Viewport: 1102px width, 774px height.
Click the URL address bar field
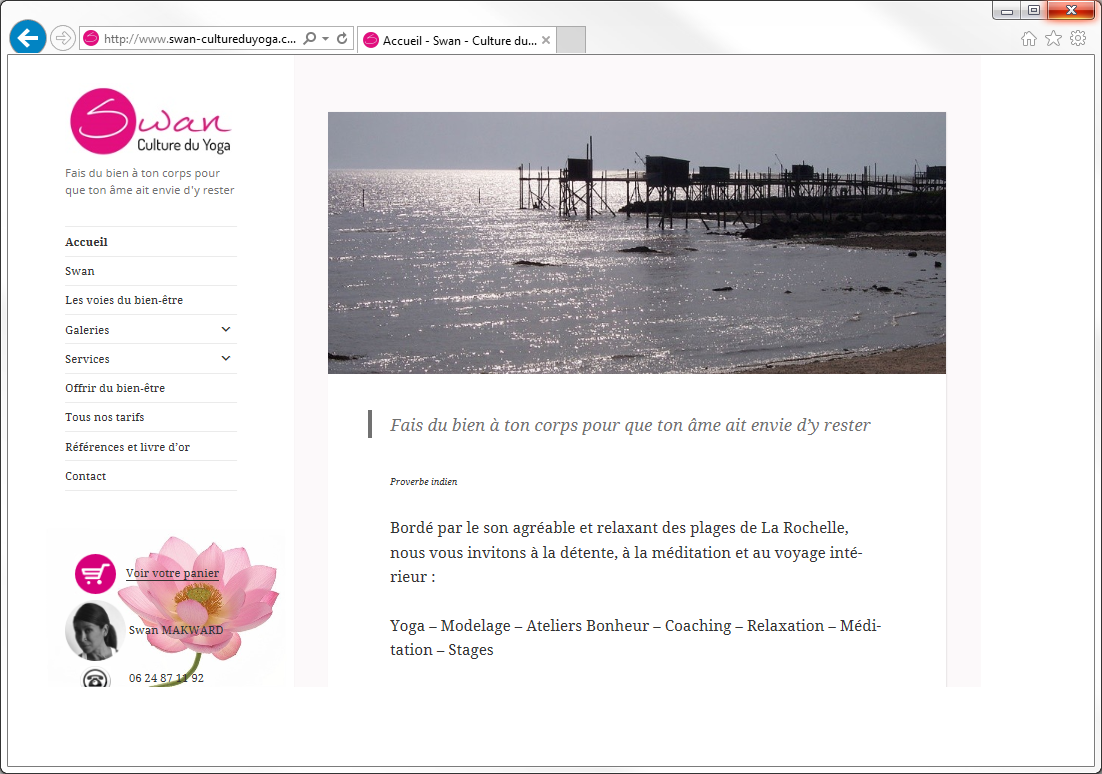200,39
